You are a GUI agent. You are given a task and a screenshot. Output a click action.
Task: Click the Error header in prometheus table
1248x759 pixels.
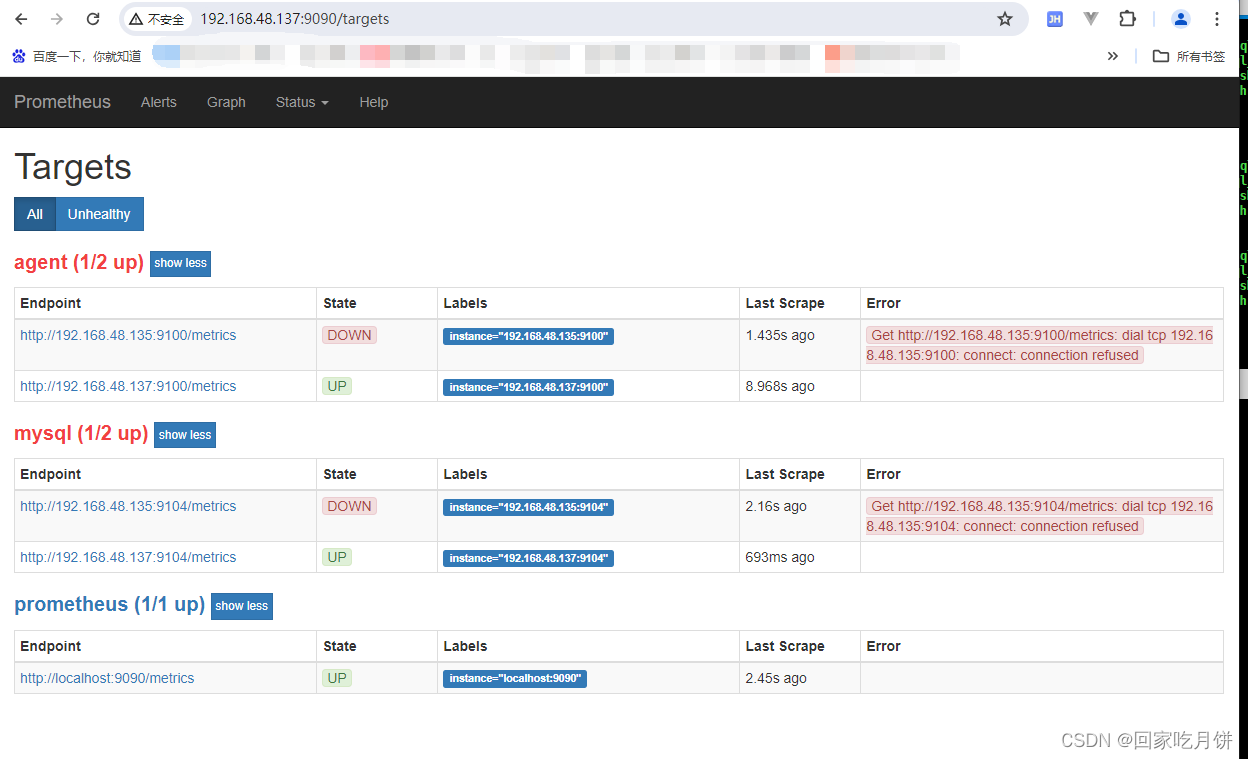pos(883,646)
